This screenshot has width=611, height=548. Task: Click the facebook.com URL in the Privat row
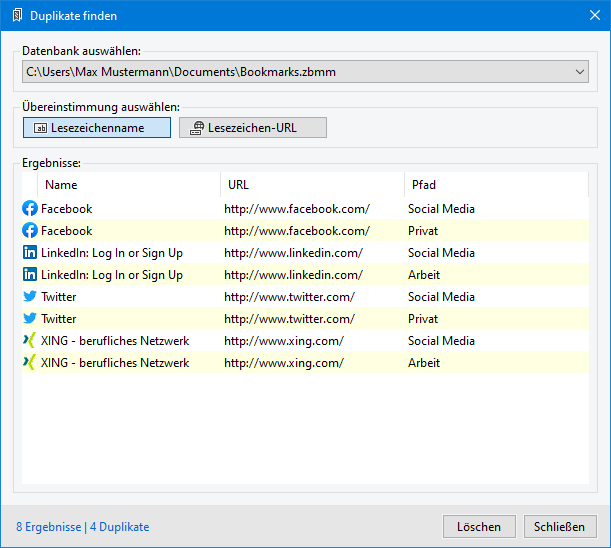297,231
